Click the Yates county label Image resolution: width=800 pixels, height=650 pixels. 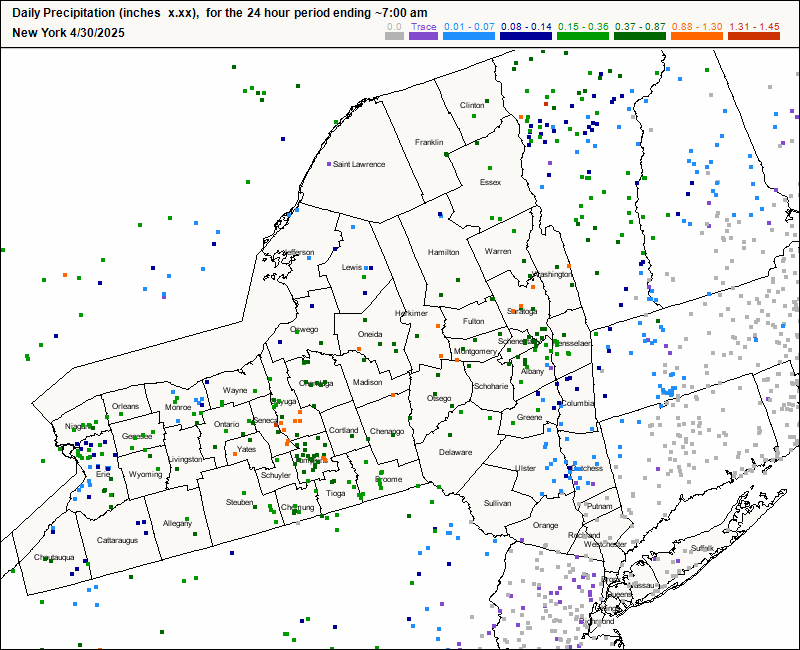[x=246, y=449]
